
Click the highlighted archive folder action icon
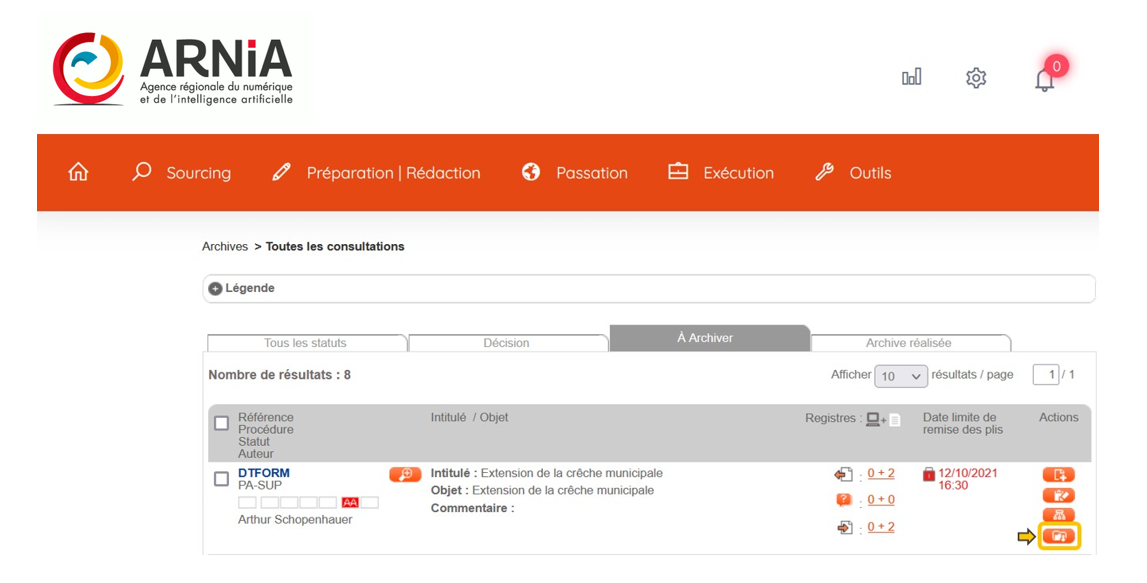coord(1058,537)
